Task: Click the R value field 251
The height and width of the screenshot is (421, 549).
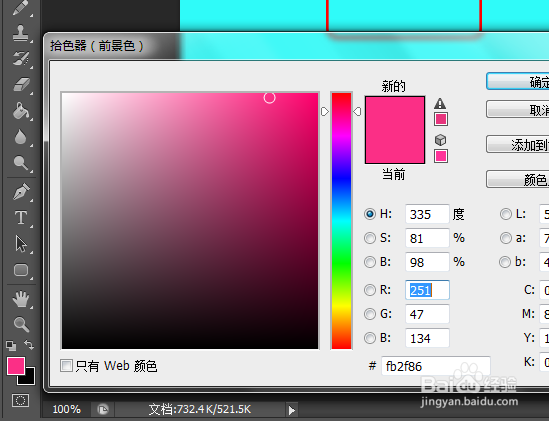Action: [x=427, y=290]
